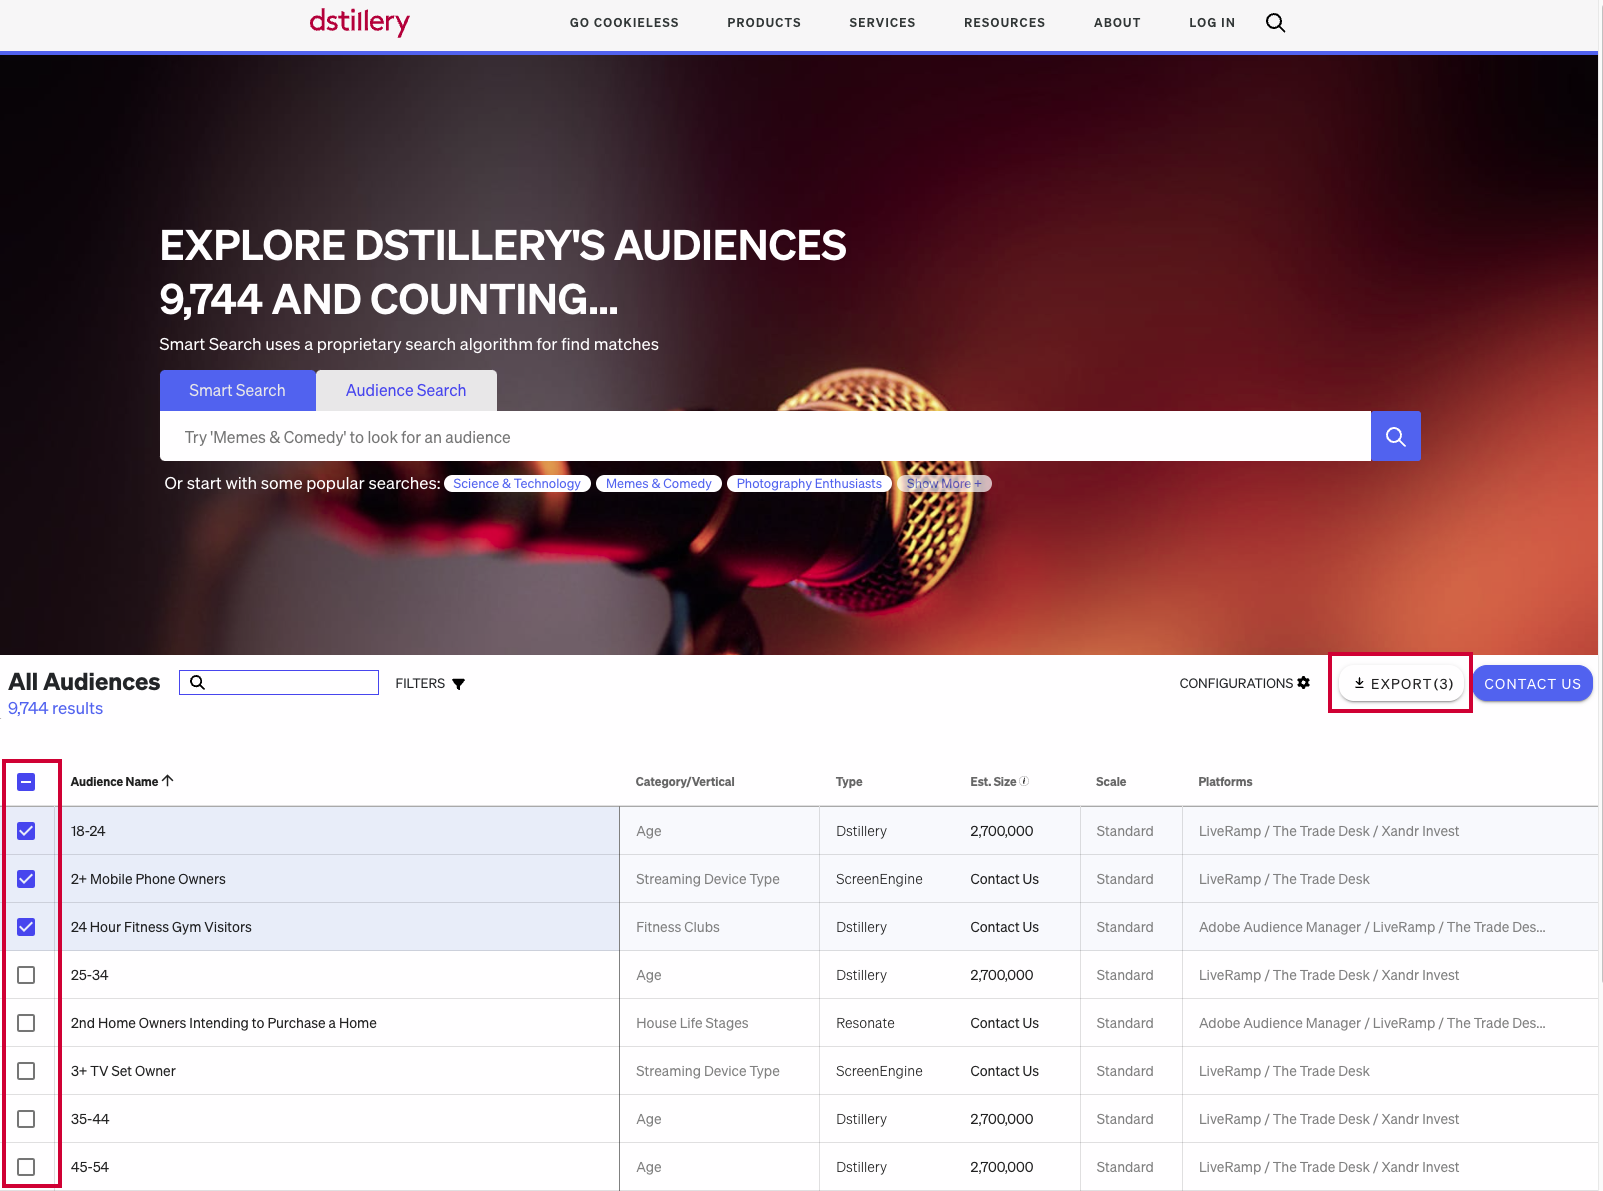The height and width of the screenshot is (1191, 1603).
Task: Click the Export download icon
Action: [1359, 683]
